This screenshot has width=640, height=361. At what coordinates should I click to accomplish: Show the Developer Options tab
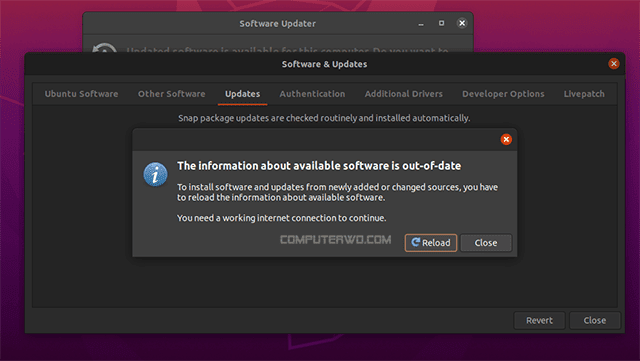coord(503,94)
